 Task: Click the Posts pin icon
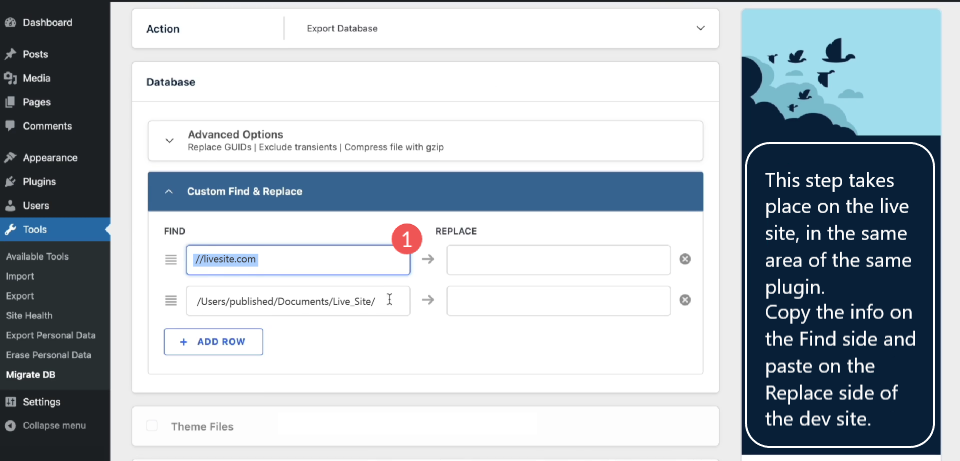point(10,54)
